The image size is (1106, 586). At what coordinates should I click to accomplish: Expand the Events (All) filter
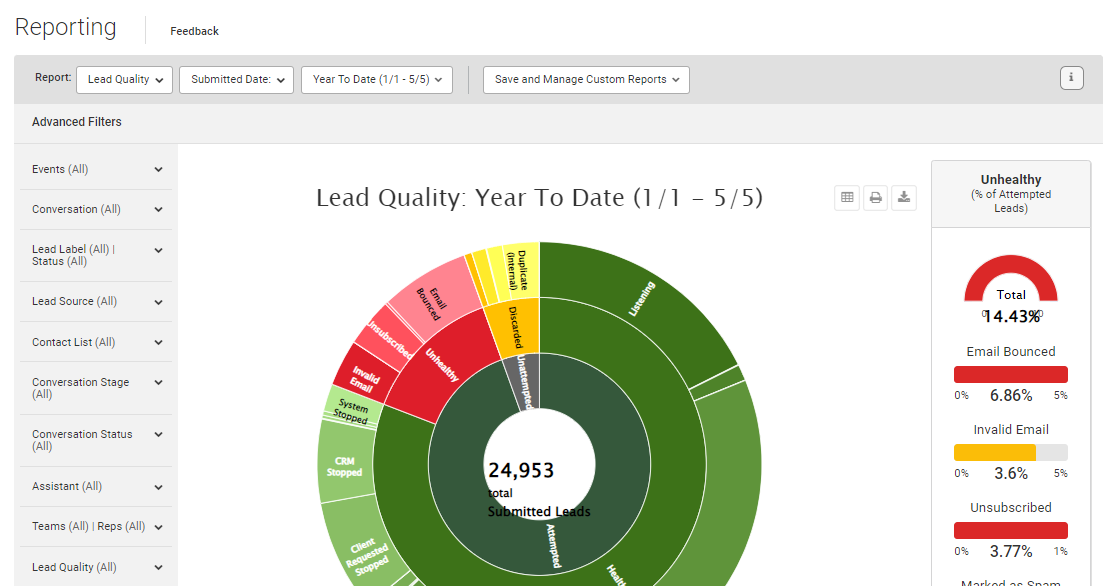point(96,169)
